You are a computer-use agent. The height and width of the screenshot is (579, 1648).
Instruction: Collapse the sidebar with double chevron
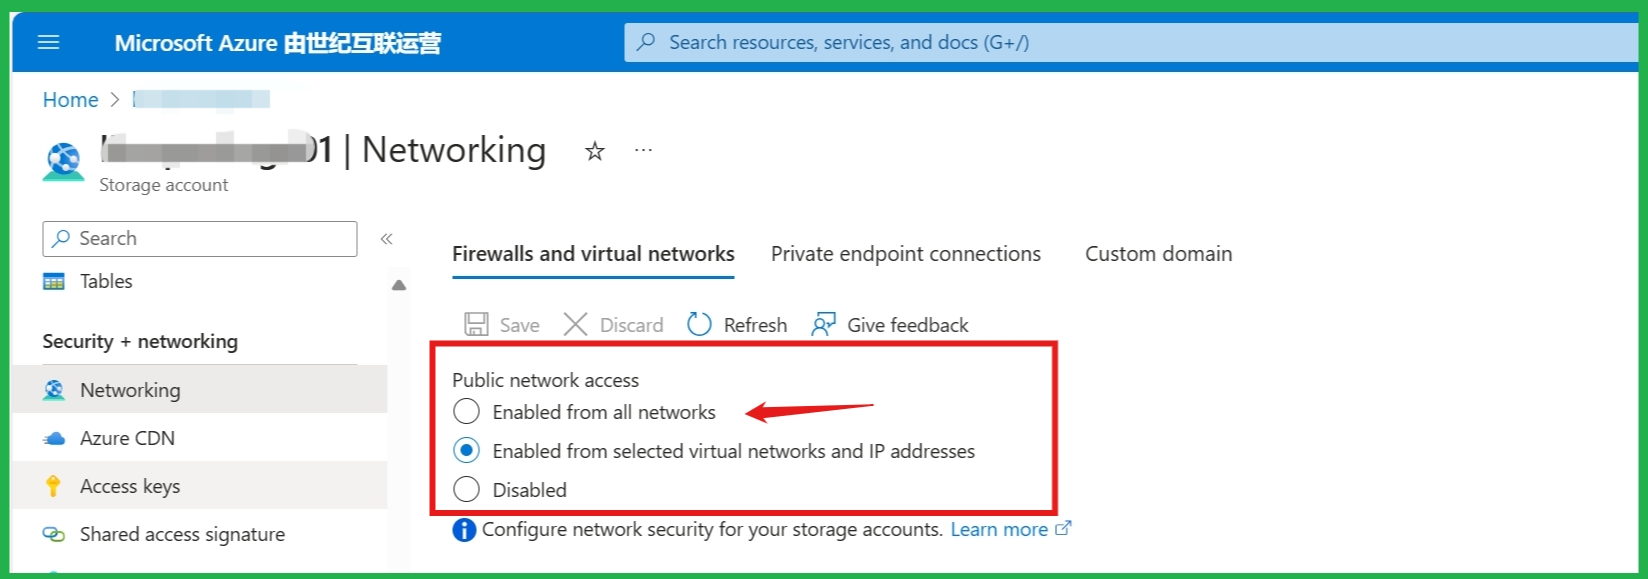(386, 239)
